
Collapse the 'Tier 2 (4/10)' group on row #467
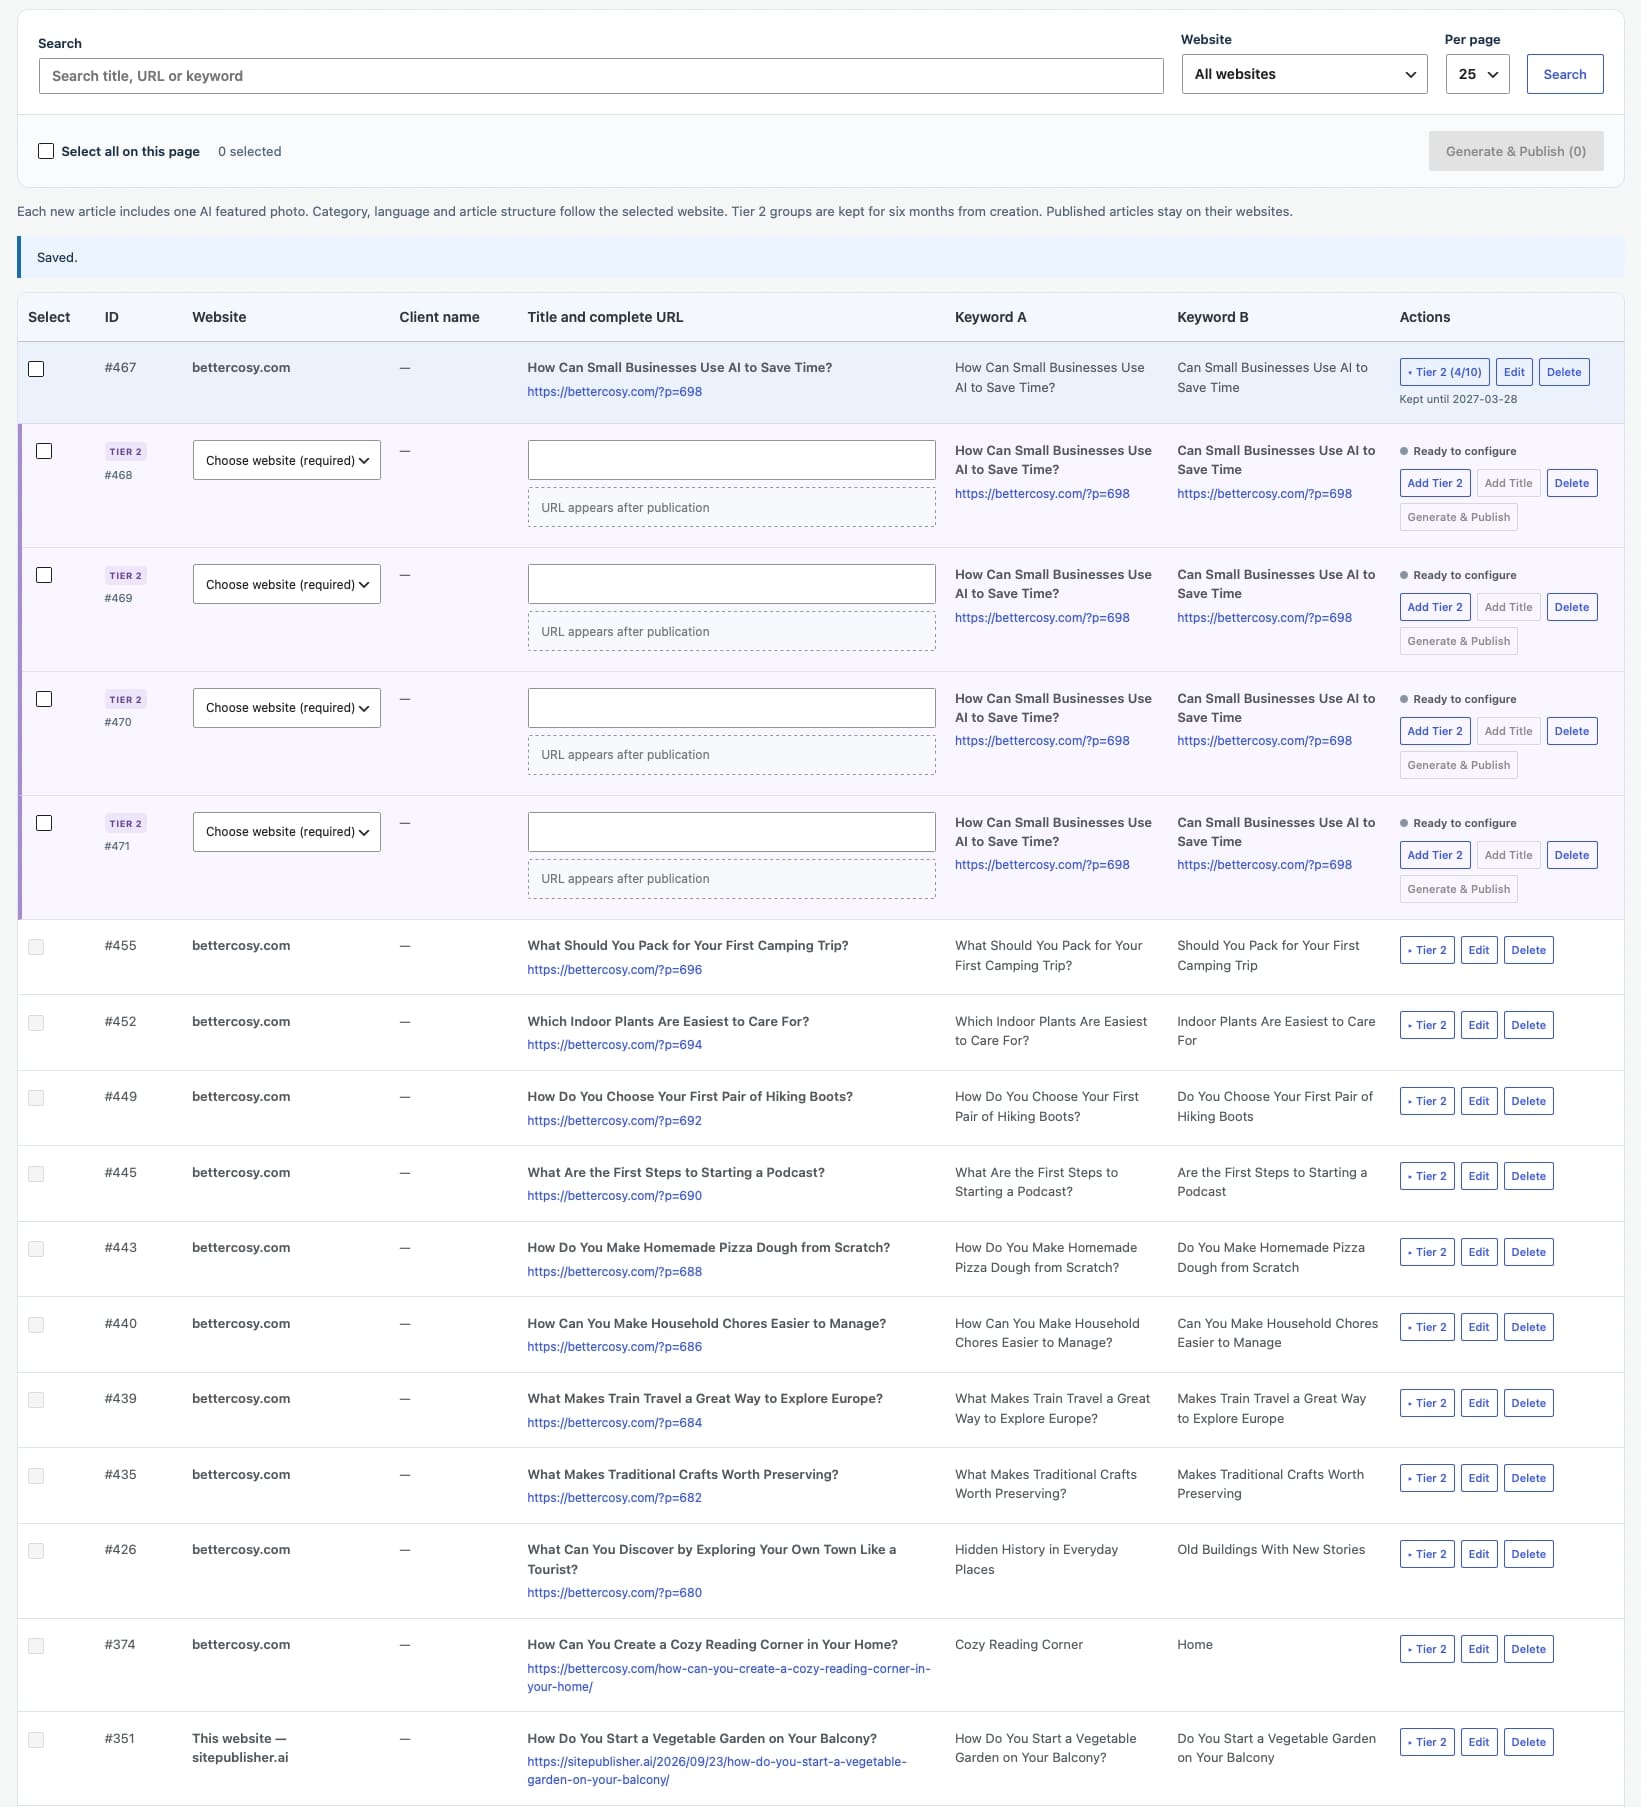click(x=1445, y=372)
